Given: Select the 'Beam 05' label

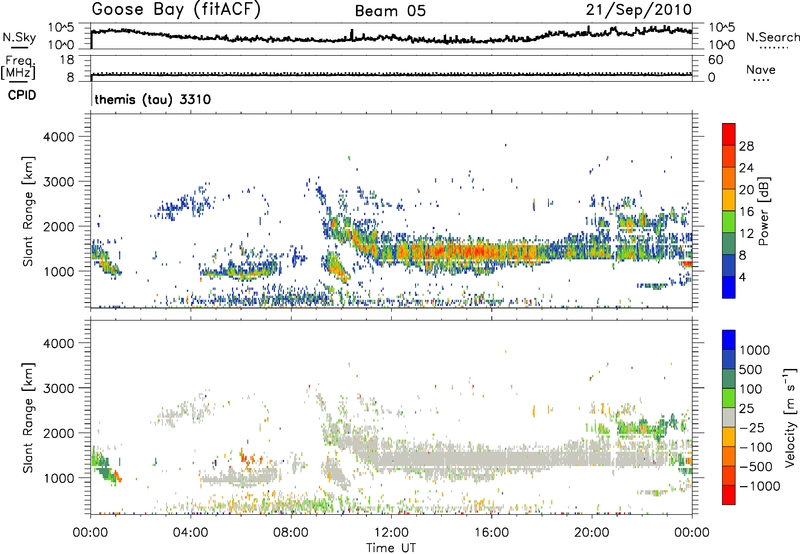Looking at the screenshot, I should click(390, 11).
